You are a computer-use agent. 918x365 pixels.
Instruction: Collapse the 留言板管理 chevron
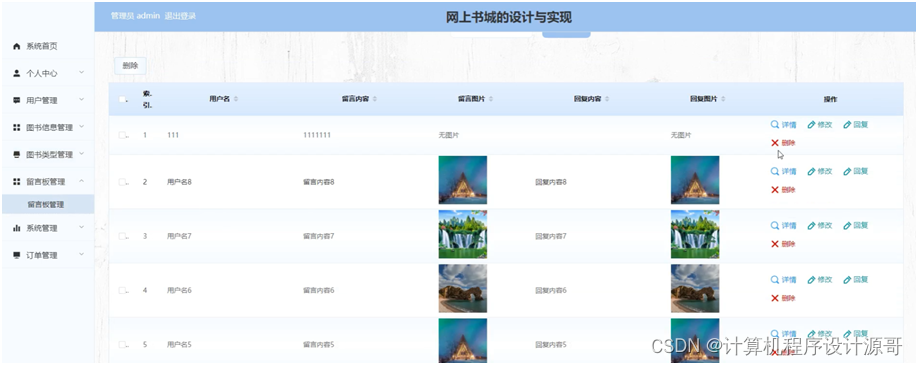pyautogui.click(x=81, y=181)
